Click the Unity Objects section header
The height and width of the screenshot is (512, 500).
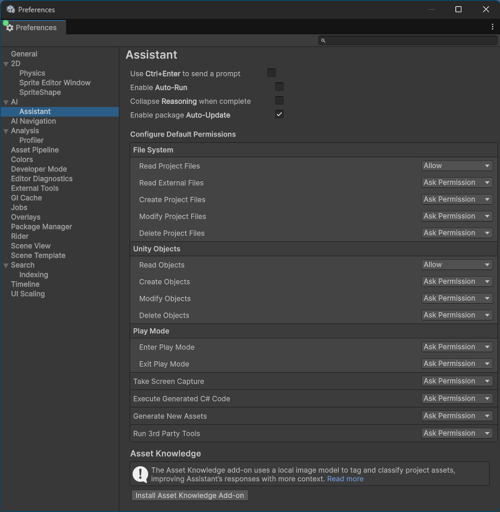313,249
